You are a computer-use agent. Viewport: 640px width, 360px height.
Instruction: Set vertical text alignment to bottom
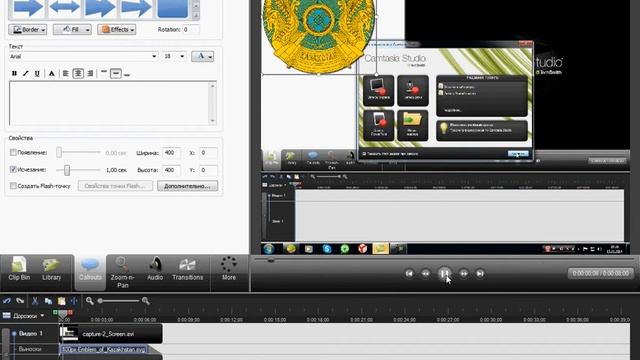pos(127,74)
